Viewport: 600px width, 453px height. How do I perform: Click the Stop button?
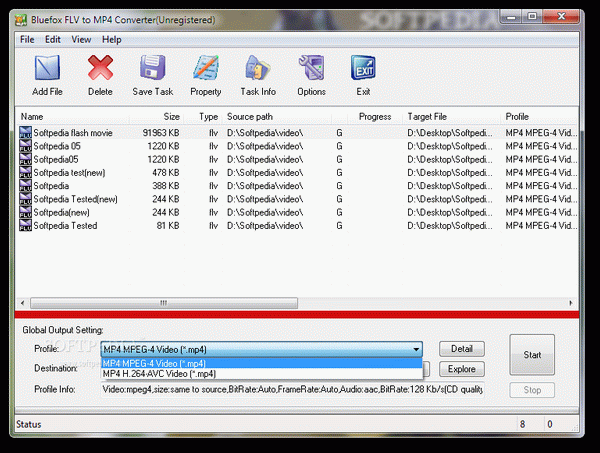click(532, 390)
